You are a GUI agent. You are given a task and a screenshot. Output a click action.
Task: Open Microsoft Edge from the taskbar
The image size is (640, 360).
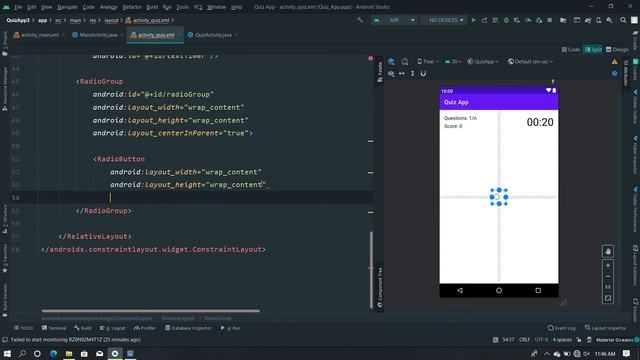[53, 353]
